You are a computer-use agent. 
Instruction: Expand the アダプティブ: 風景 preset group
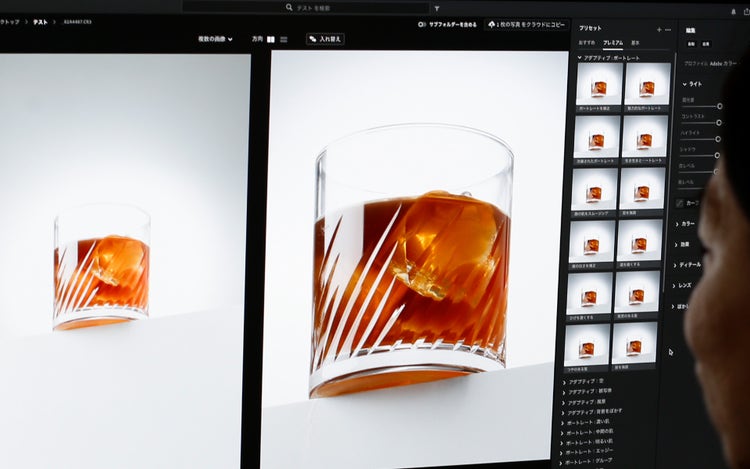(564, 402)
